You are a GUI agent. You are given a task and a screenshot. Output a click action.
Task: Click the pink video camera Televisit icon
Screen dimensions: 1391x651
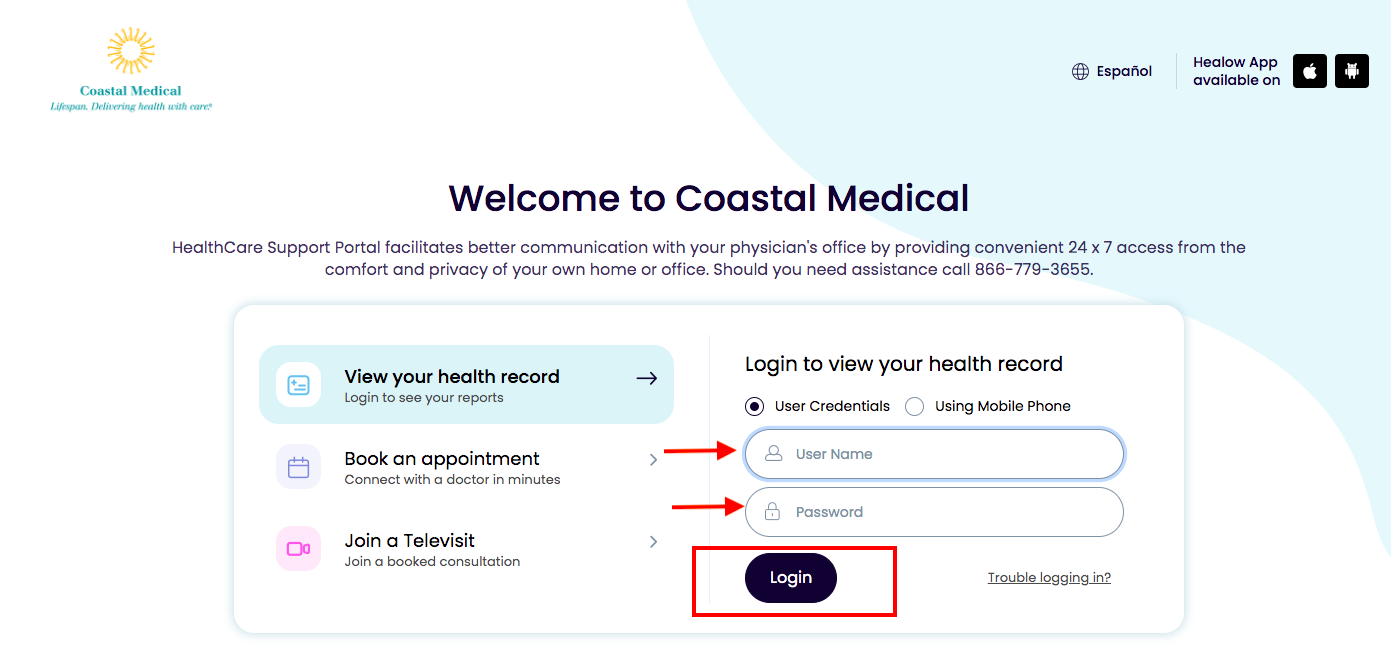click(298, 549)
